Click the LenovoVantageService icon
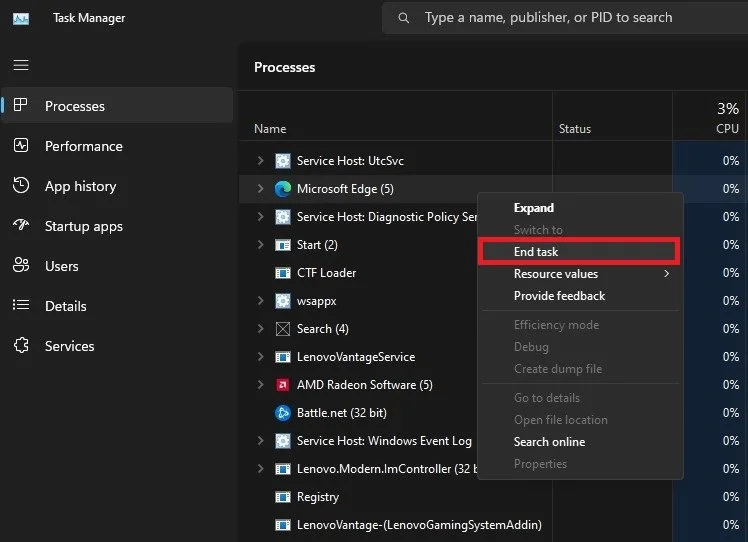 click(283, 357)
